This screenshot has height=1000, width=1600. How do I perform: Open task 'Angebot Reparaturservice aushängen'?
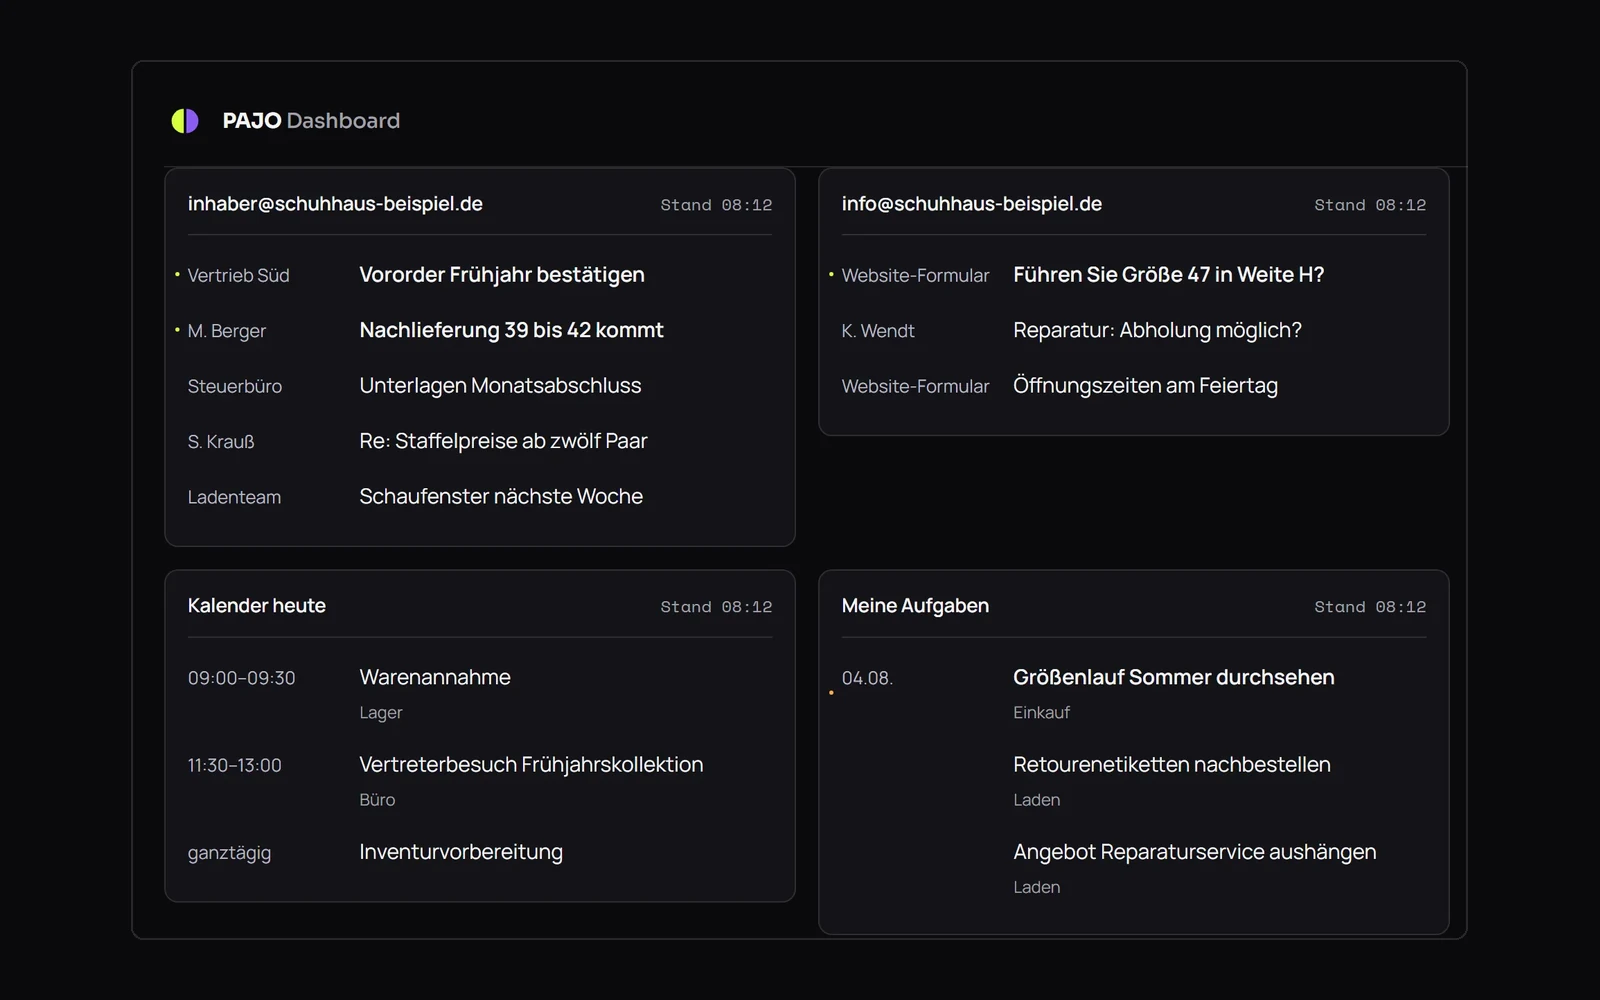coord(1195,852)
